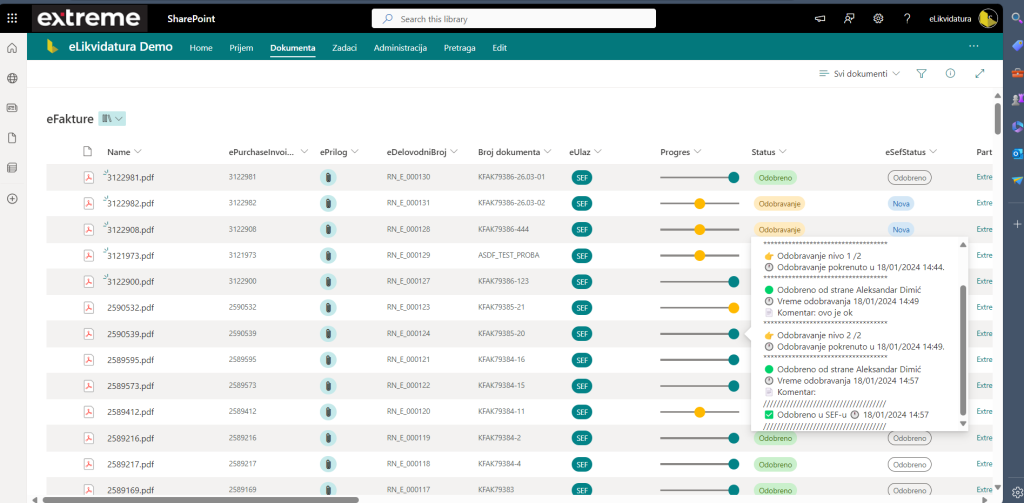Open the app launcher waffle icon
The width and height of the screenshot is (1024, 503).
[x=12, y=18]
